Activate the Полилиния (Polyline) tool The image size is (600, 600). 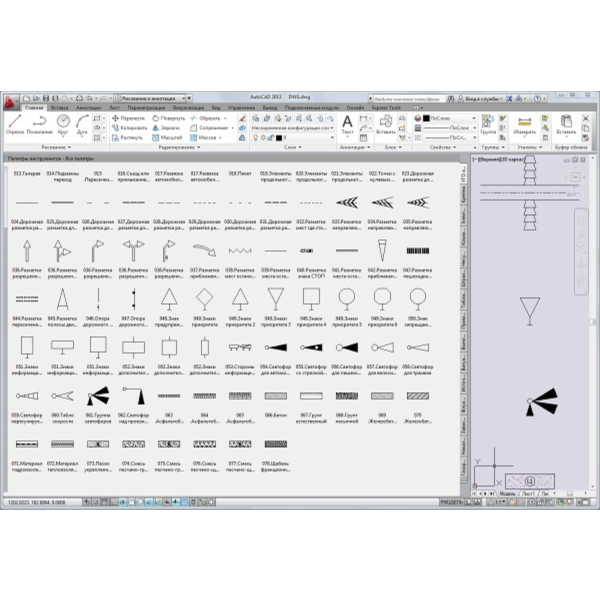39,124
